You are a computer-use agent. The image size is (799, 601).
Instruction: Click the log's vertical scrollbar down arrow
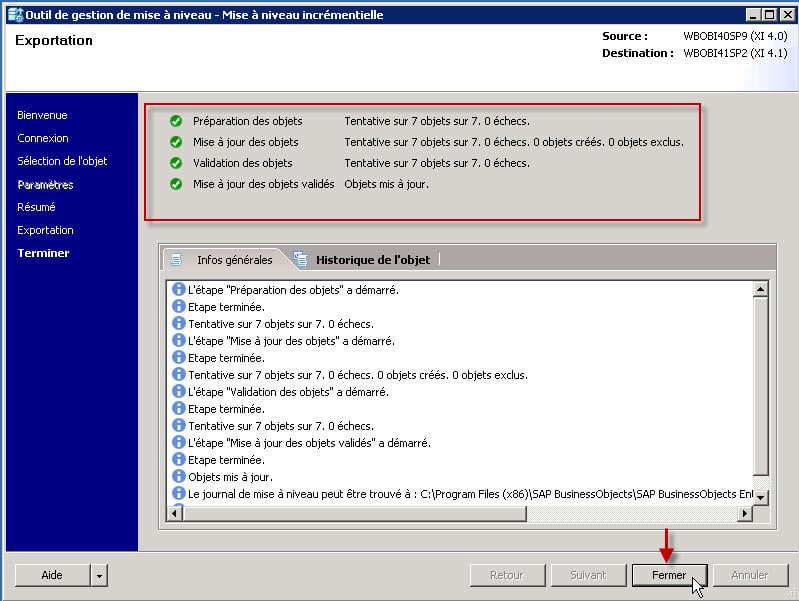click(x=760, y=496)
